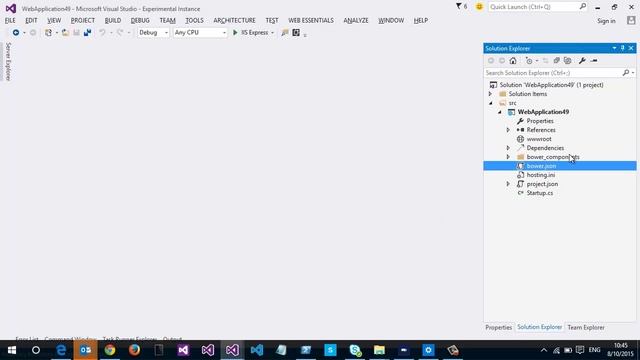Start debugging with the IIS Express play button

click(235, 33)
